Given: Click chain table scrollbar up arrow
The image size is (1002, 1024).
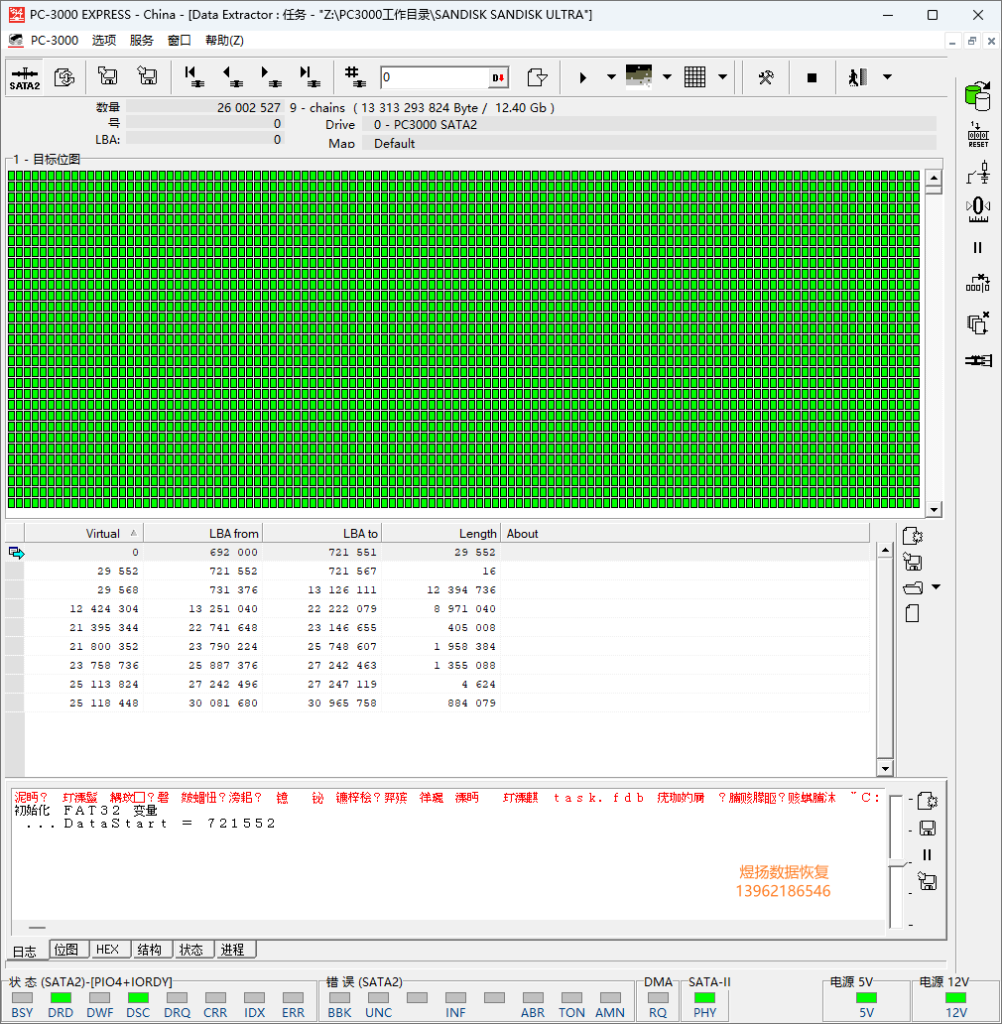Looking at the screenshot, I should coord(885,551).
